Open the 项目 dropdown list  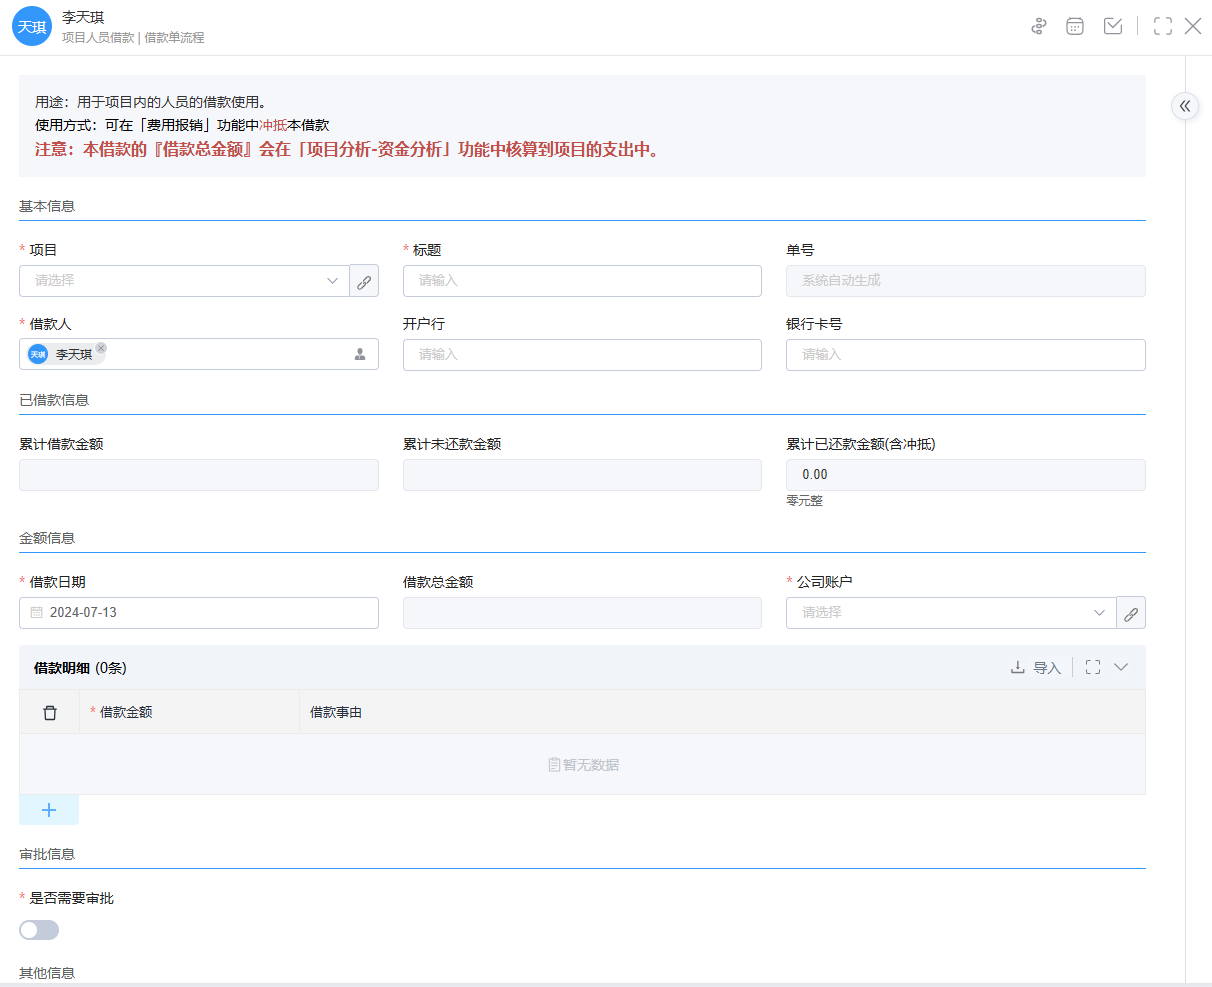point(184,282)
